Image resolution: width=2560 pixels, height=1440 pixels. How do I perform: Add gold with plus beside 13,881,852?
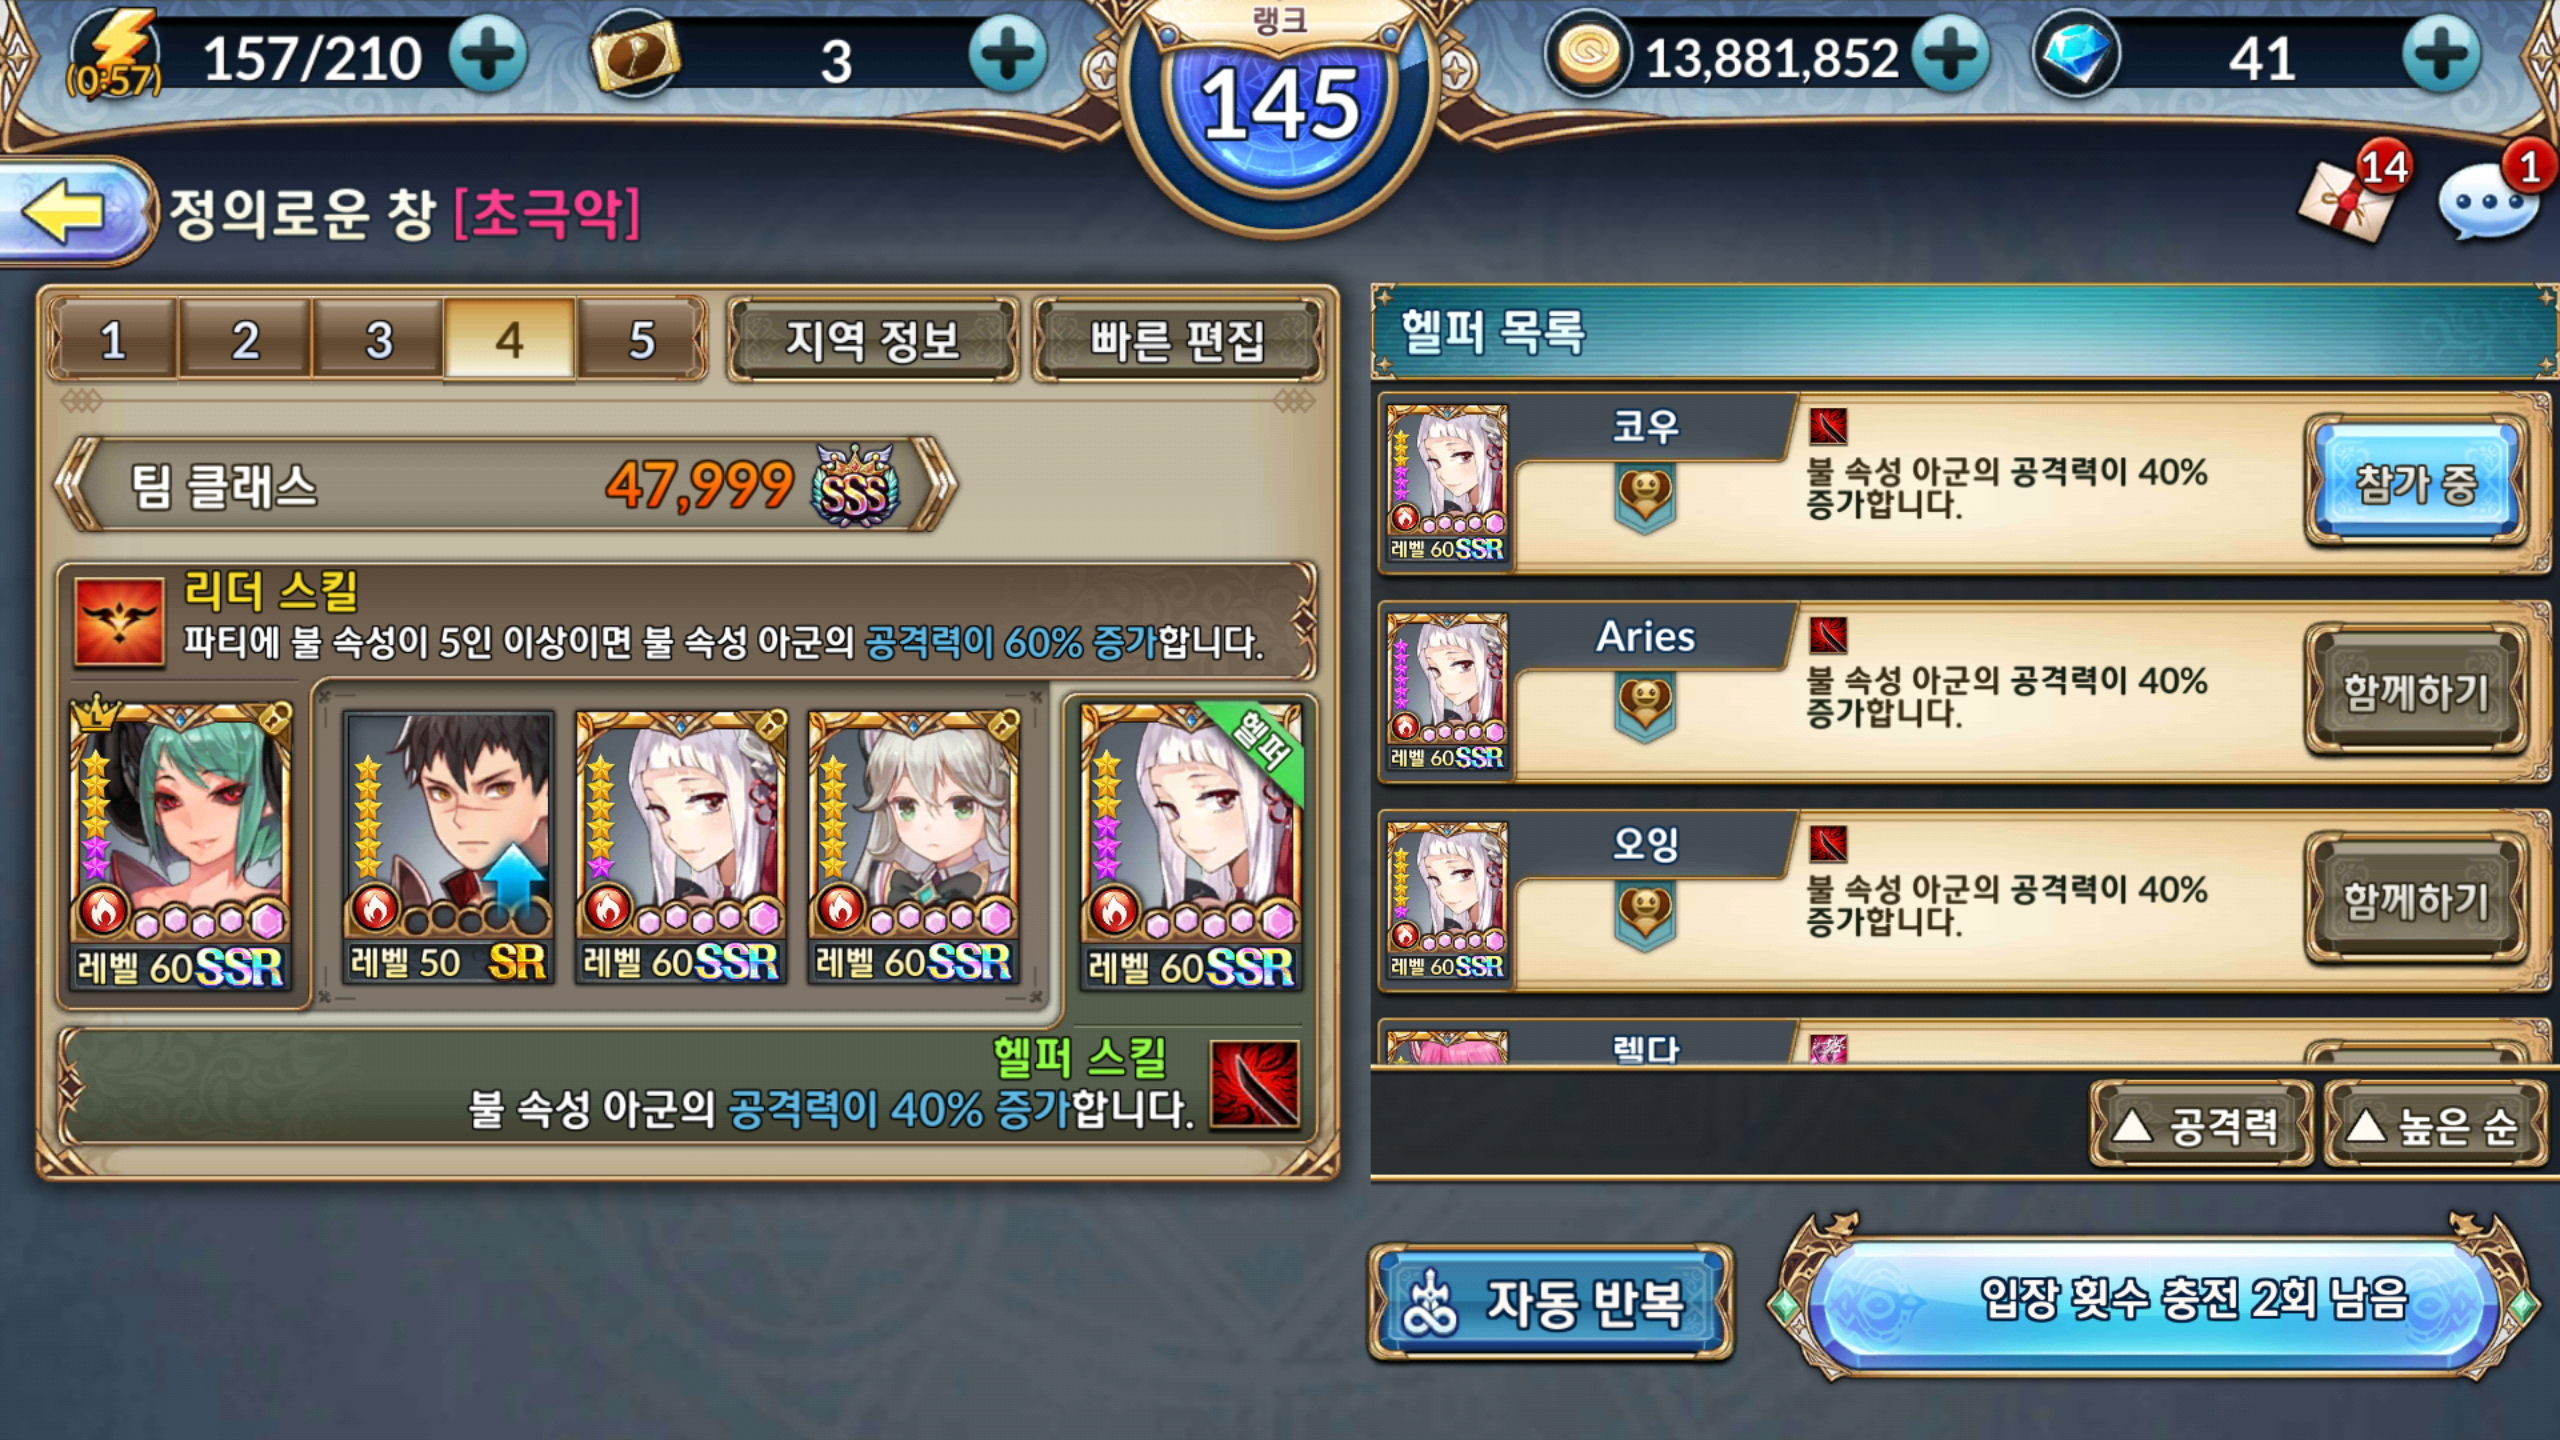[x=1950, y=55]
